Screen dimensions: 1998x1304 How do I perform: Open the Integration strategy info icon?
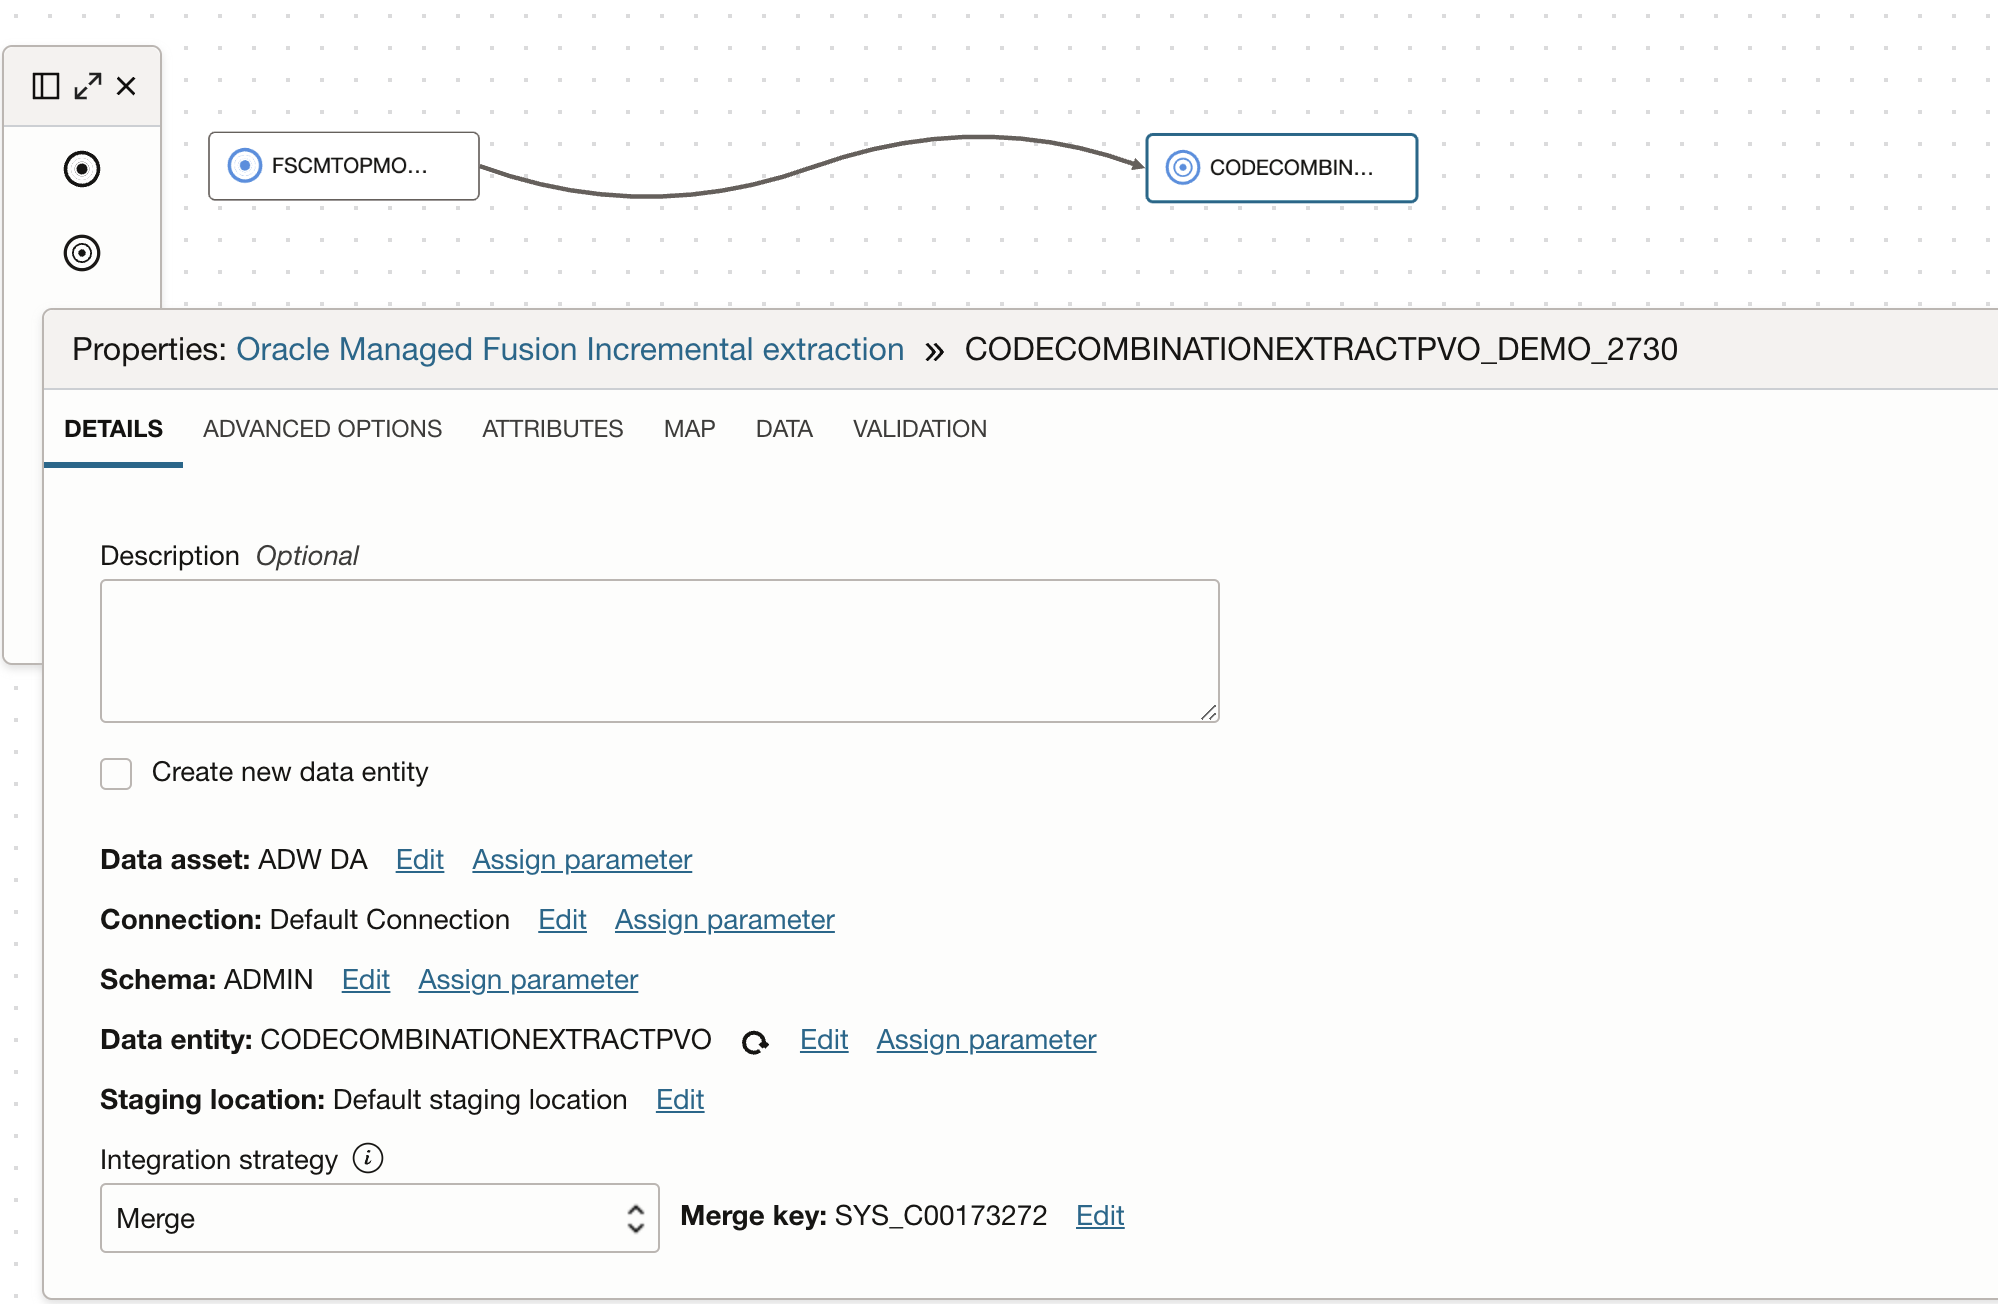pyautogui.click(x=369, y=1158)
